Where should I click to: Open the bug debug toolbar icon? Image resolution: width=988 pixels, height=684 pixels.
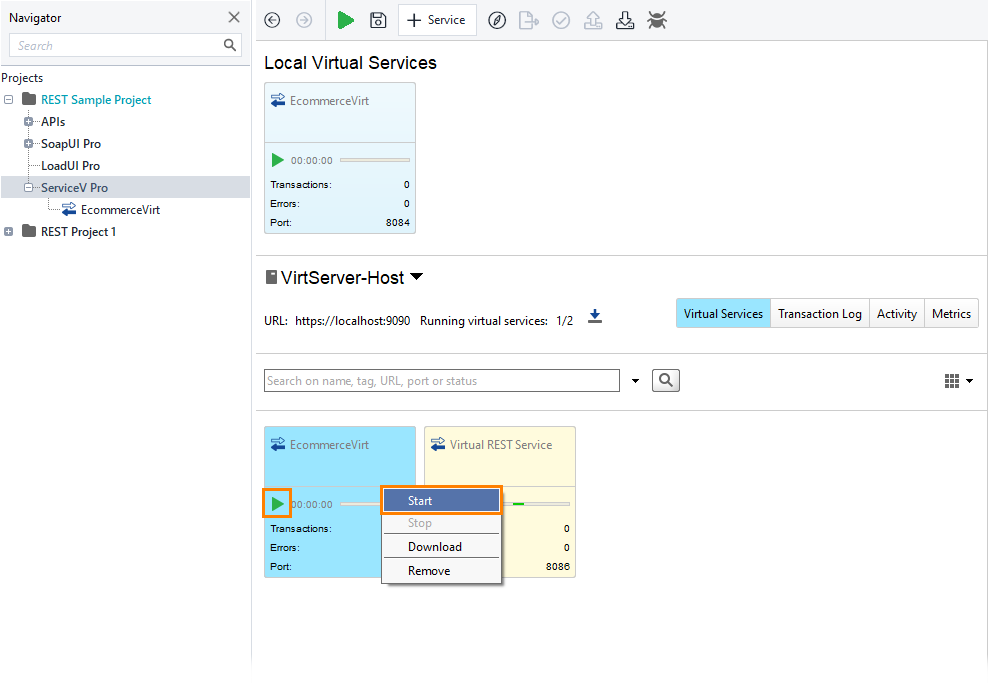pos(657,21)
